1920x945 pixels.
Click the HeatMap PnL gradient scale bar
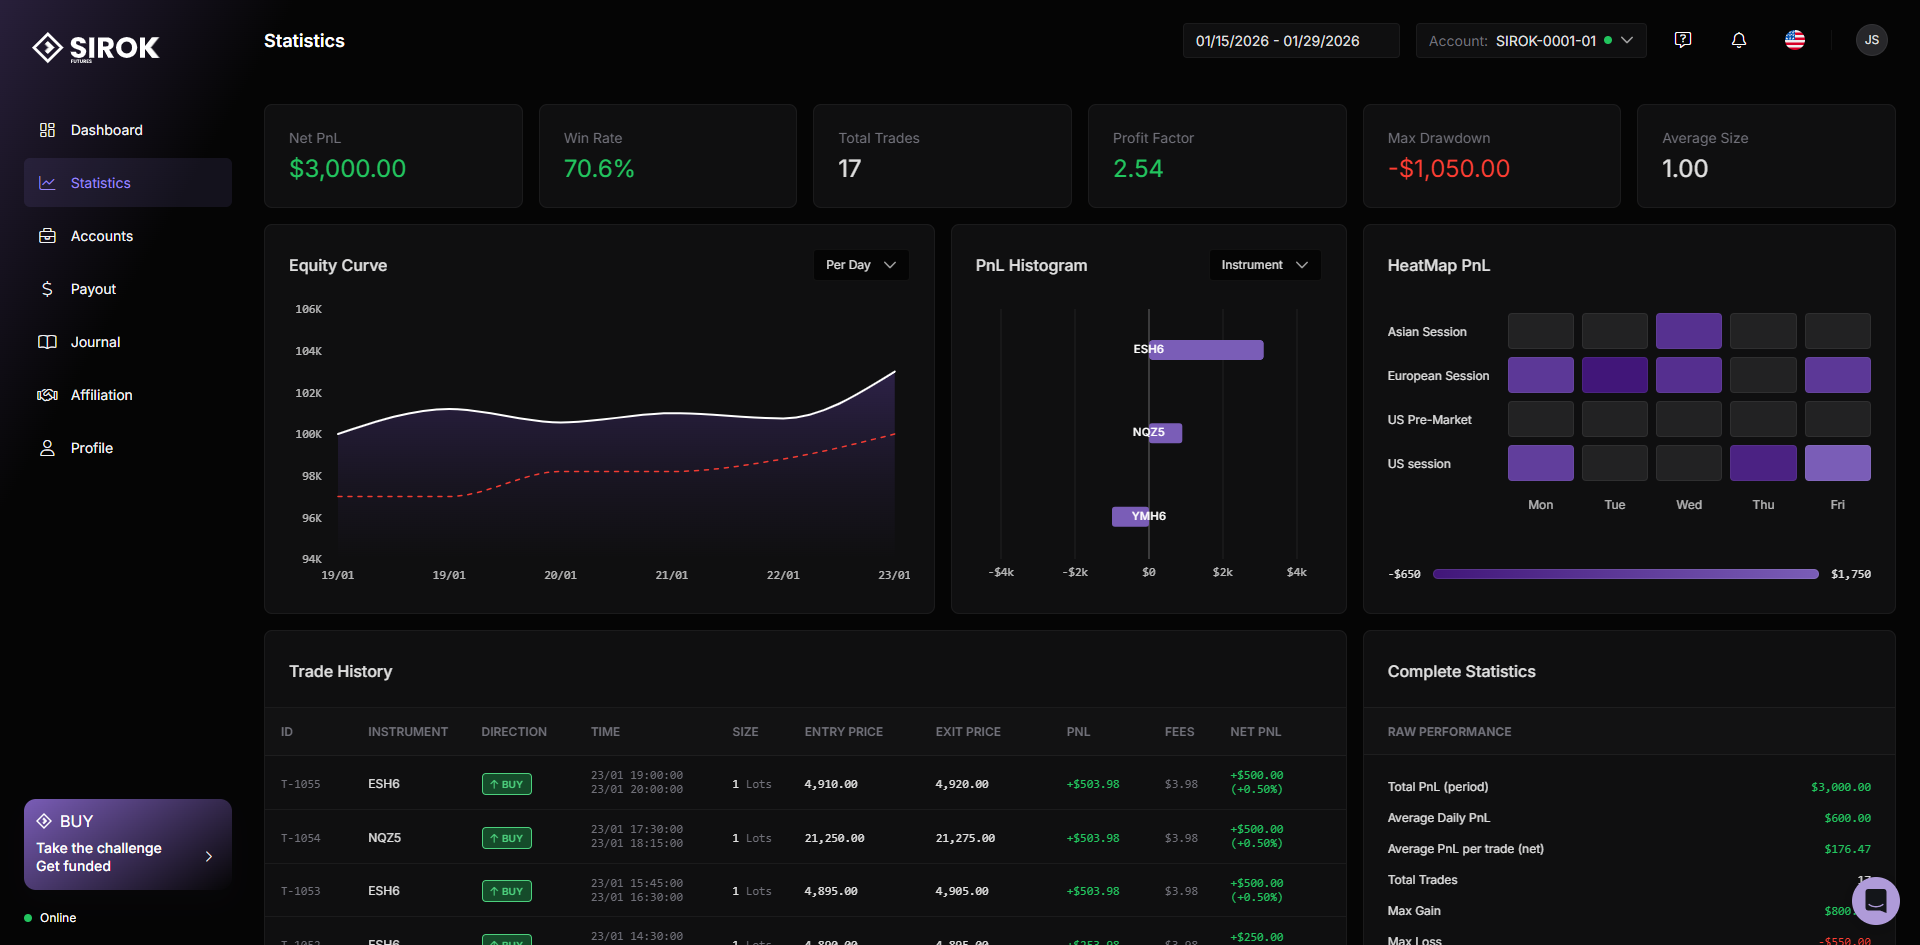pos(1625,573)
